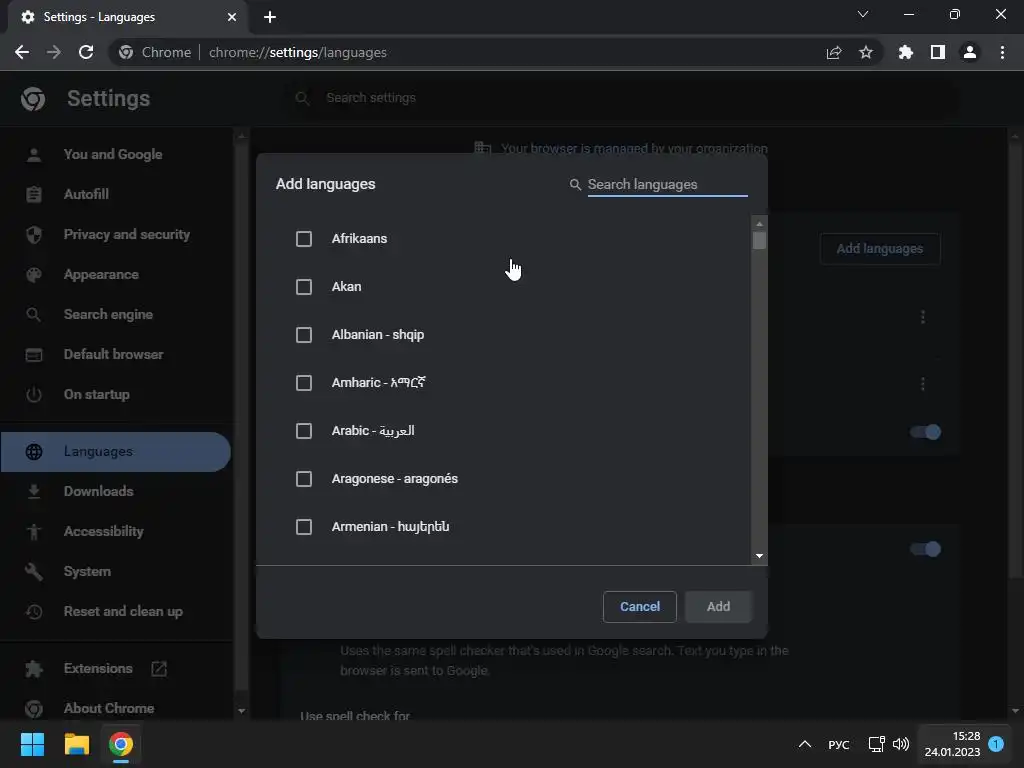Bookmark this tab with the star icon
This screenshot has height=768, width=1024.
(866, 52)
